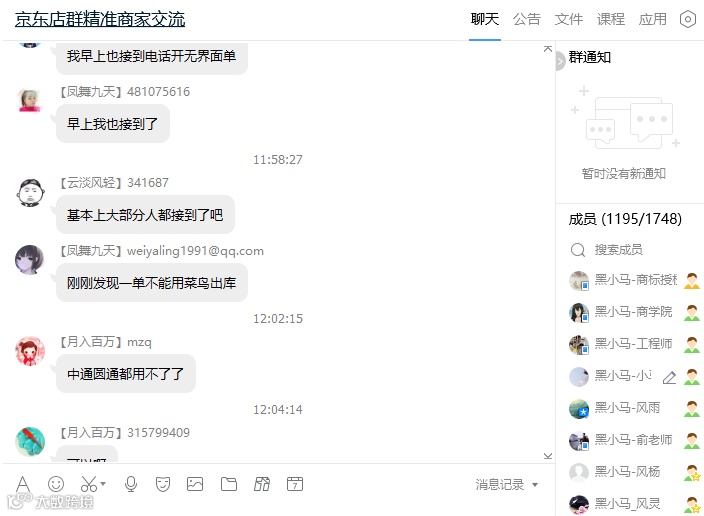This screenshot has height=516, width=704.
Task: Click the group title 京东店群精准商家交流
Action: pyautogui.click(x=100, y=19)
